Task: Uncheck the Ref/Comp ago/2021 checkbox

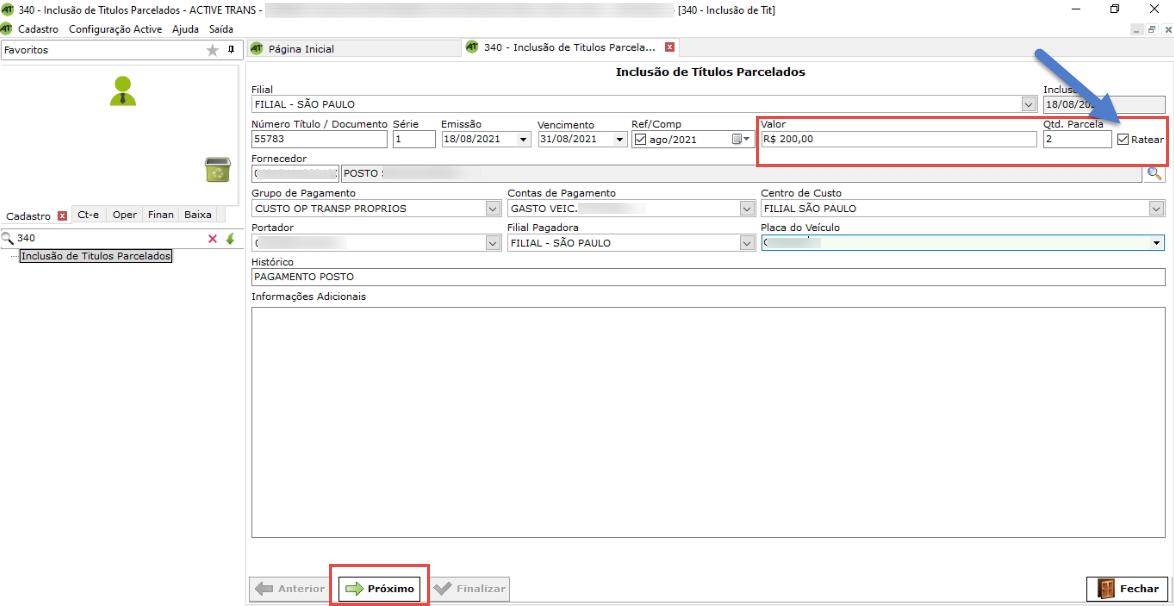Action: pyautogui.click(x=640, y=139)
